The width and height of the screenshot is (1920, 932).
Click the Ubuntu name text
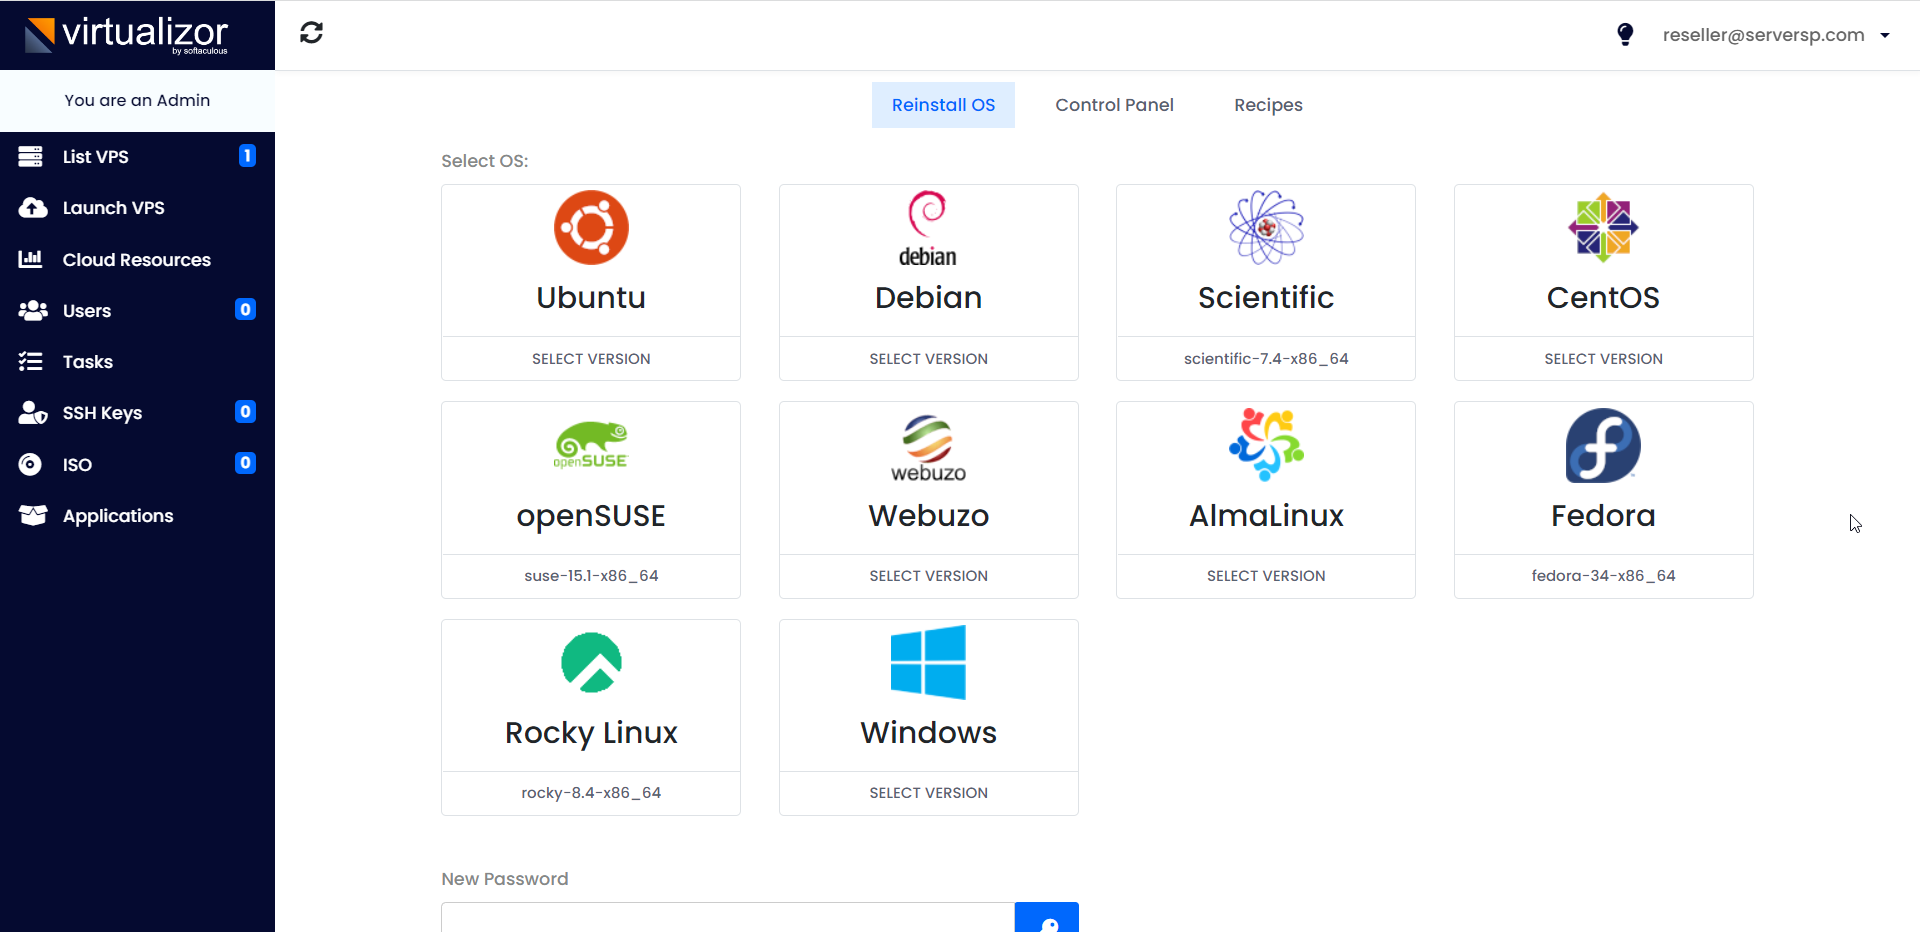tap(591, 298)
